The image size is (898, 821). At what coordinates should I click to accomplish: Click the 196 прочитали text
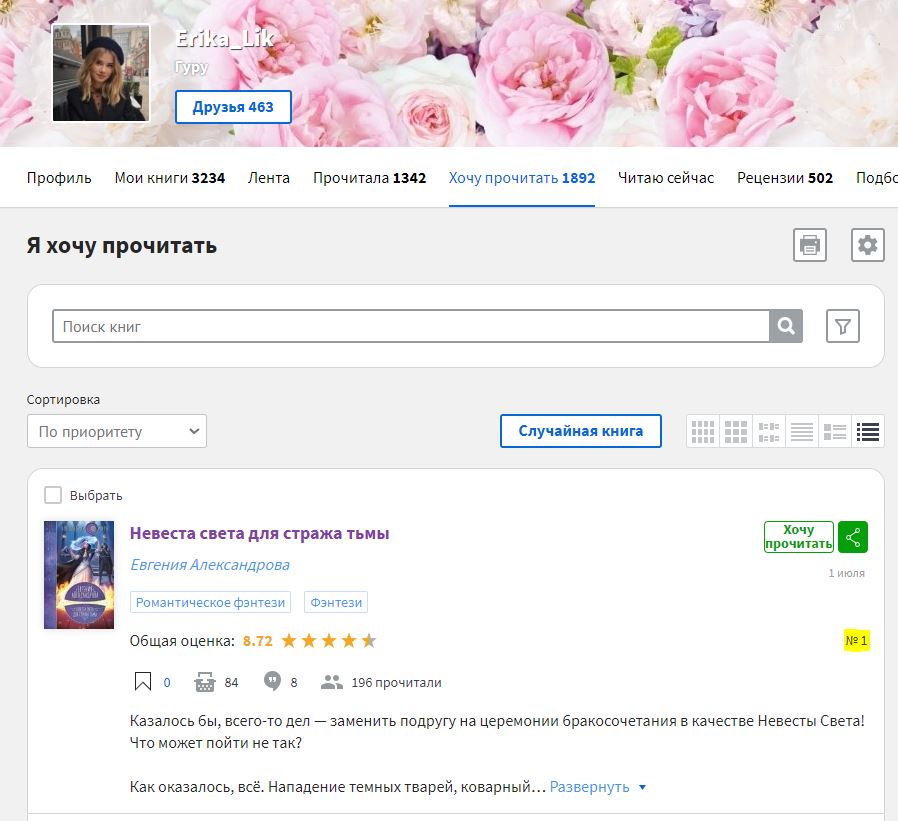pos(396,682)
